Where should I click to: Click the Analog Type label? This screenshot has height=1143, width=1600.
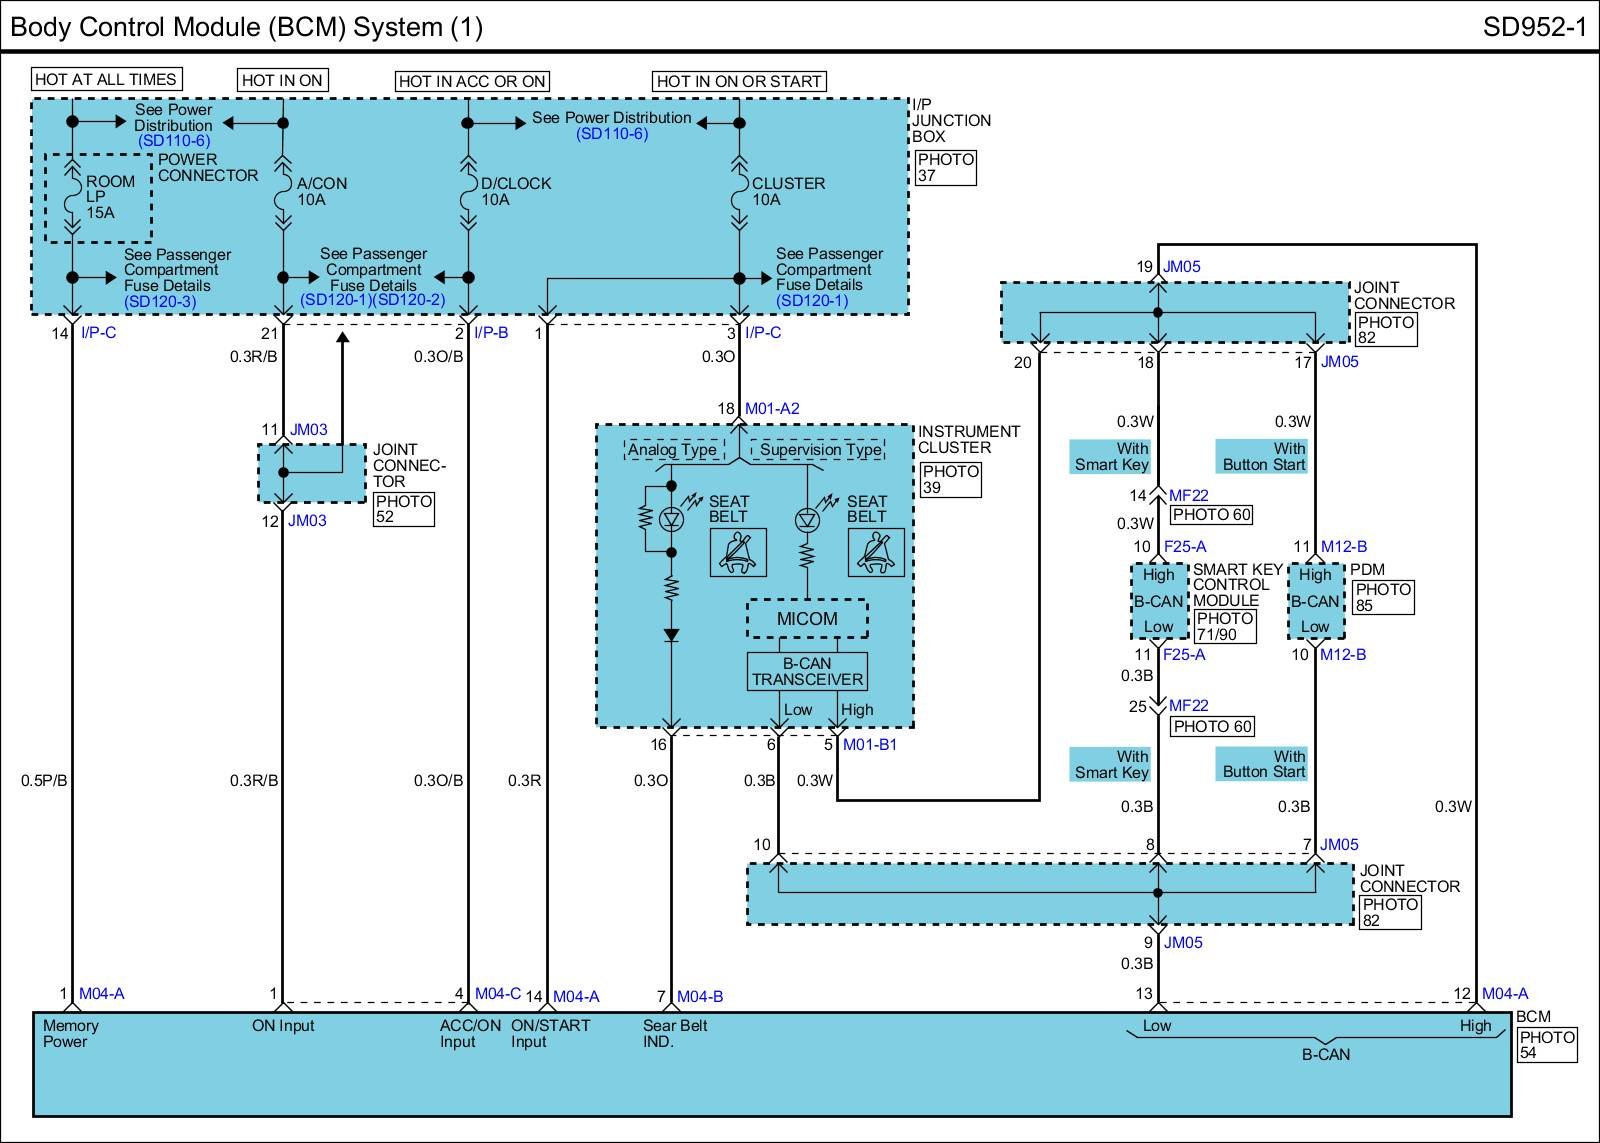(672, 450)
